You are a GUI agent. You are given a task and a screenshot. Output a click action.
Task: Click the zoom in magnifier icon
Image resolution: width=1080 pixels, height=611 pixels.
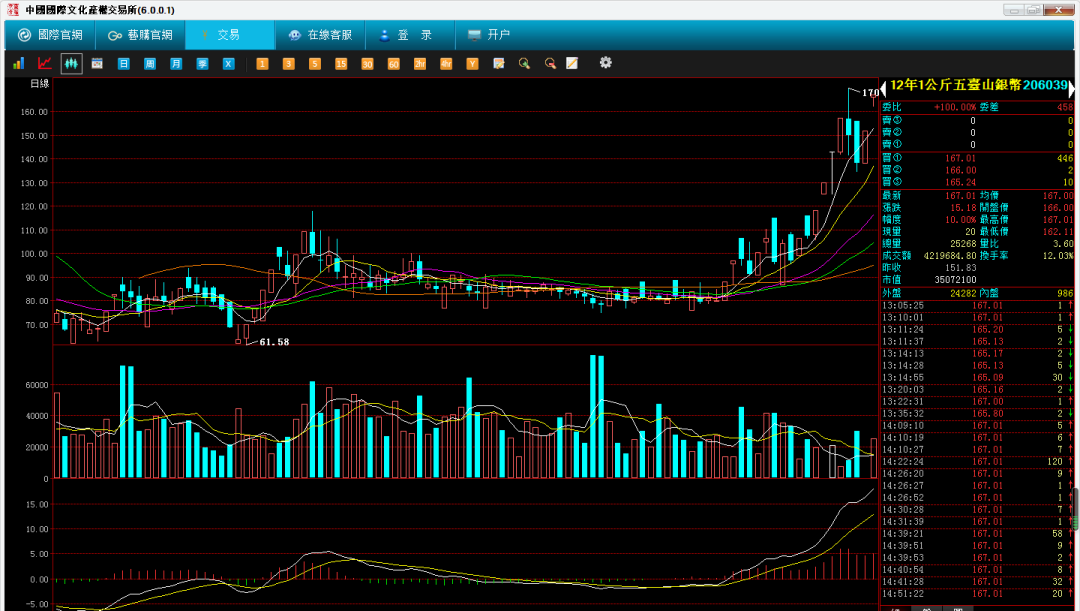pyautogui.click(x=524, y=63)
